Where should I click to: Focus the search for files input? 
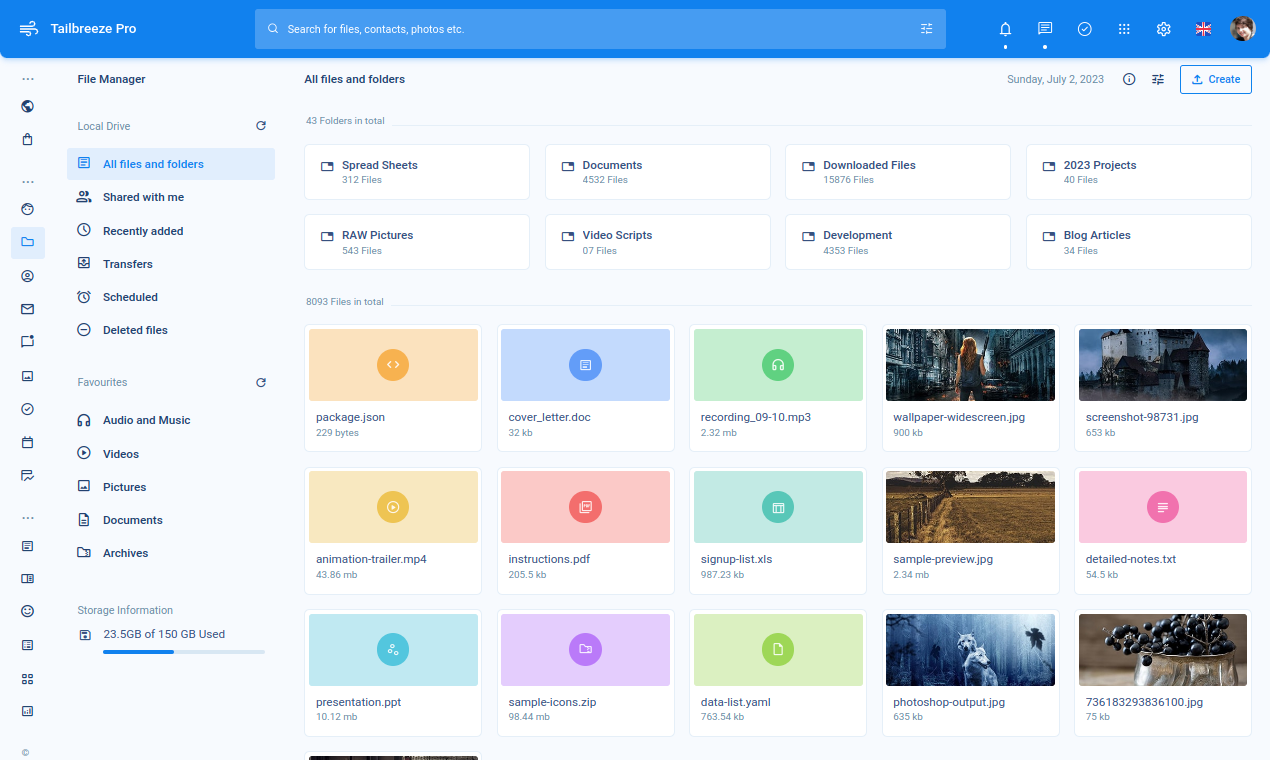pyautogui.click(x=600, y=29)
